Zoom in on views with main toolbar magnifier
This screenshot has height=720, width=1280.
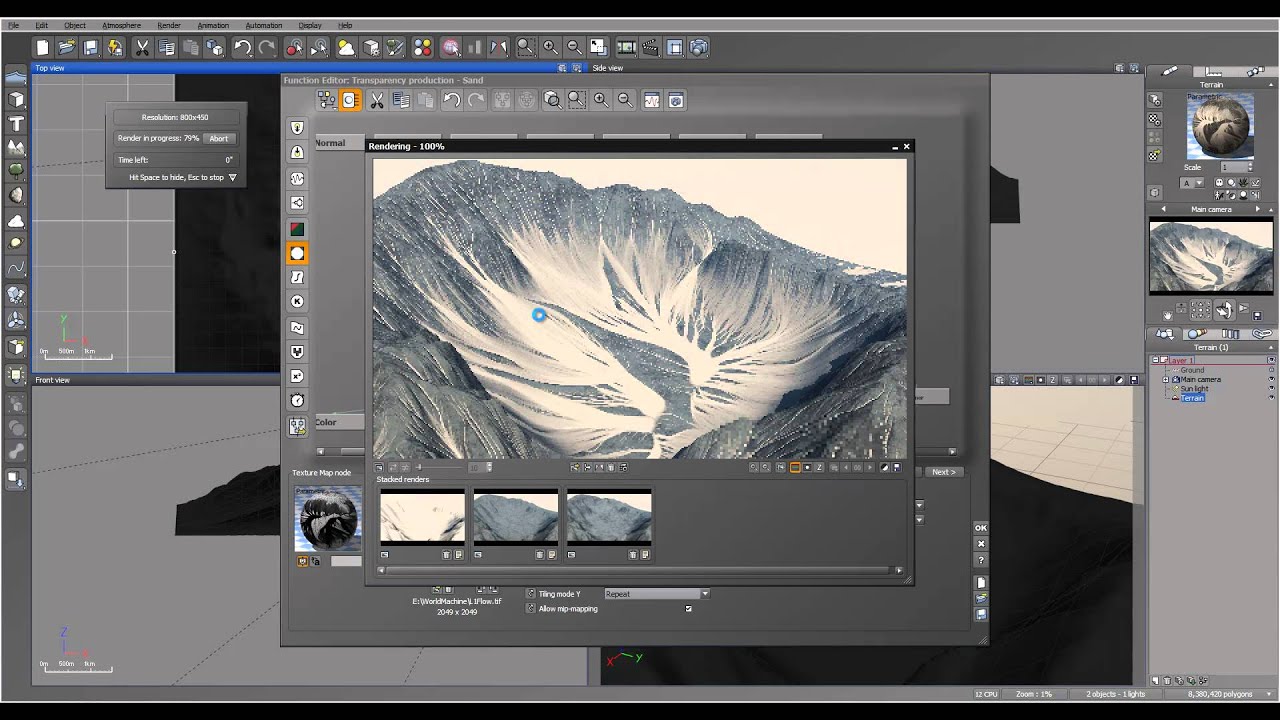tap(550, 47)
